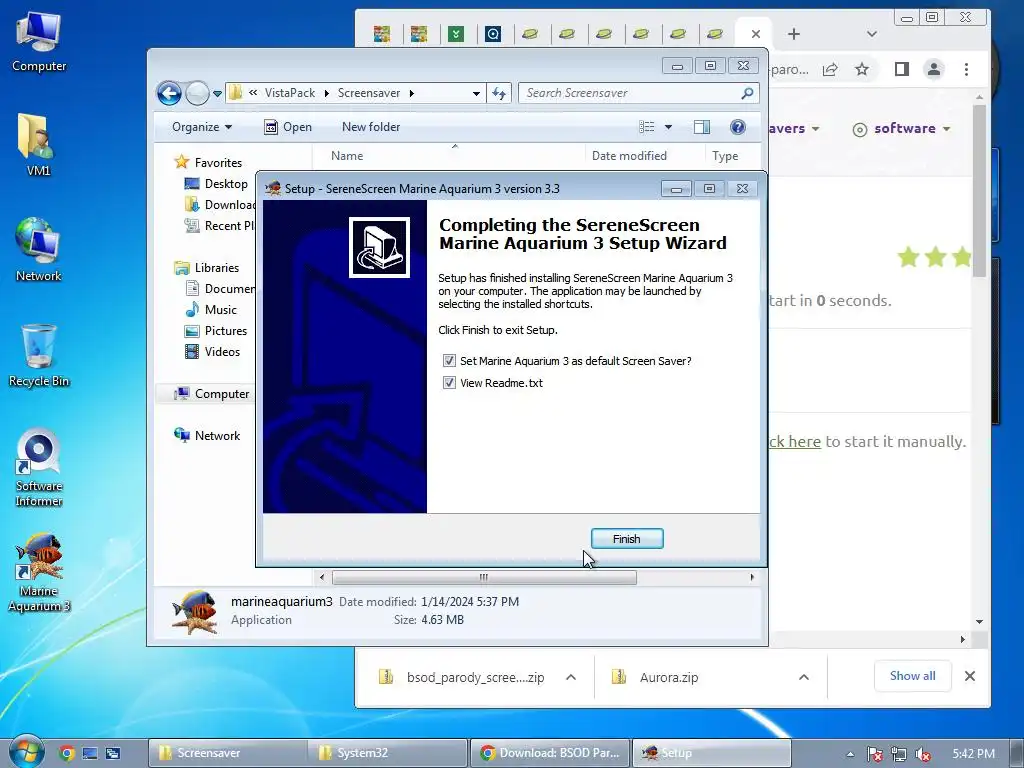Click marineaquarium3 icon in details pane
Screen dimensions: 1024x768
(x=194, y=612)
